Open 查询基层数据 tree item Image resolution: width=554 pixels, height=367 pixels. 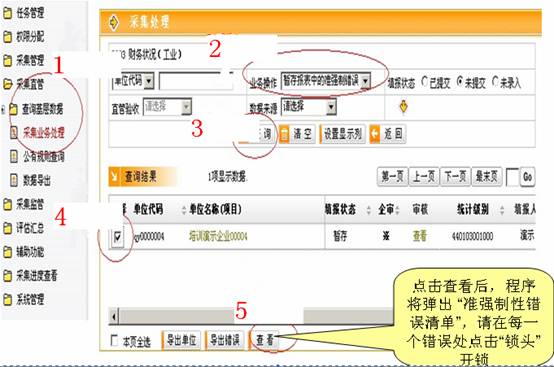pos(42,109)
